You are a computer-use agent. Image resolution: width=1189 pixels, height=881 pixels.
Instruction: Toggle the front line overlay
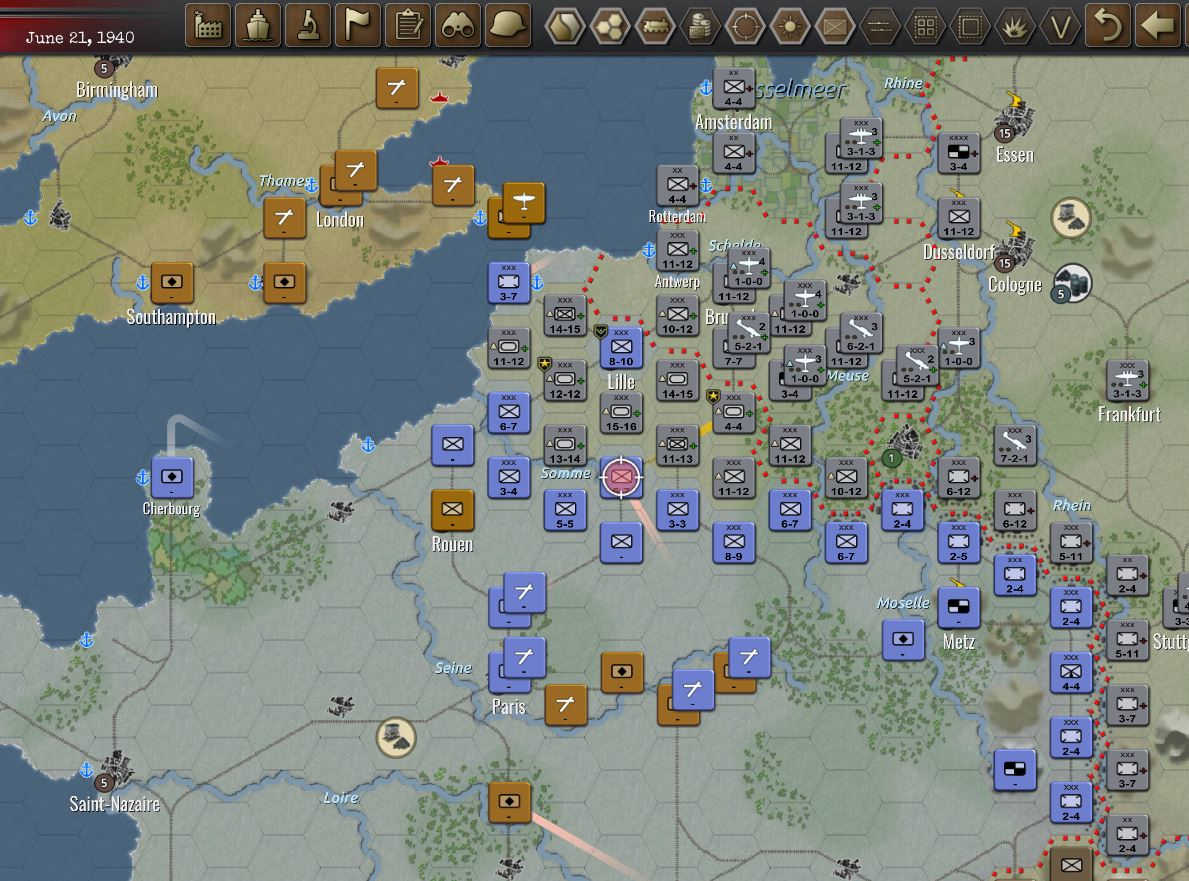[880, 27]
